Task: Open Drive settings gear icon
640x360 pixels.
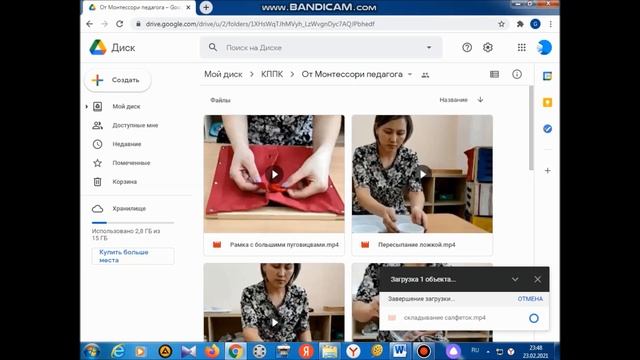Action: point(488,48)
